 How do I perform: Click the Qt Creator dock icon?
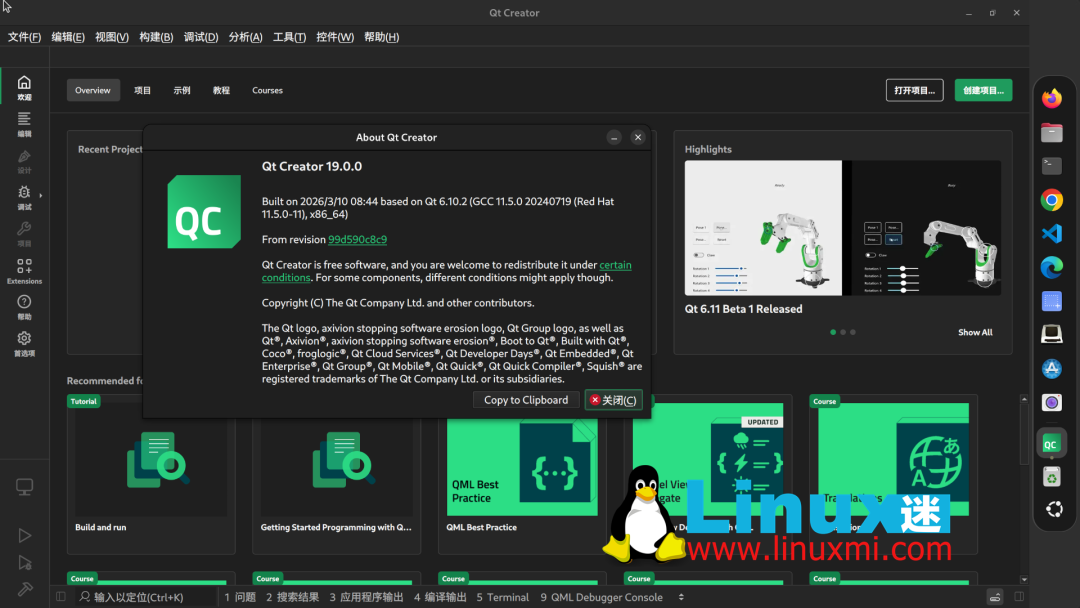coord(1052,444)
